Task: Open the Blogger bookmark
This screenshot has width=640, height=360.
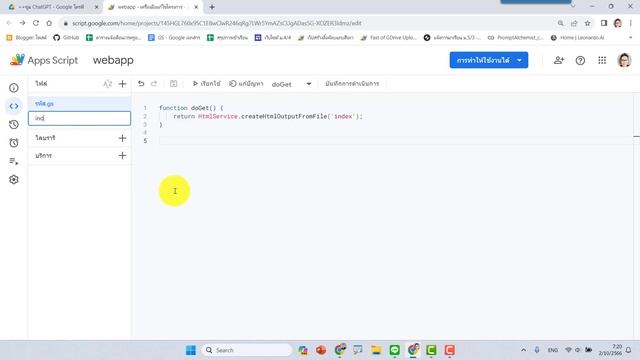Action: pos(26,38)
